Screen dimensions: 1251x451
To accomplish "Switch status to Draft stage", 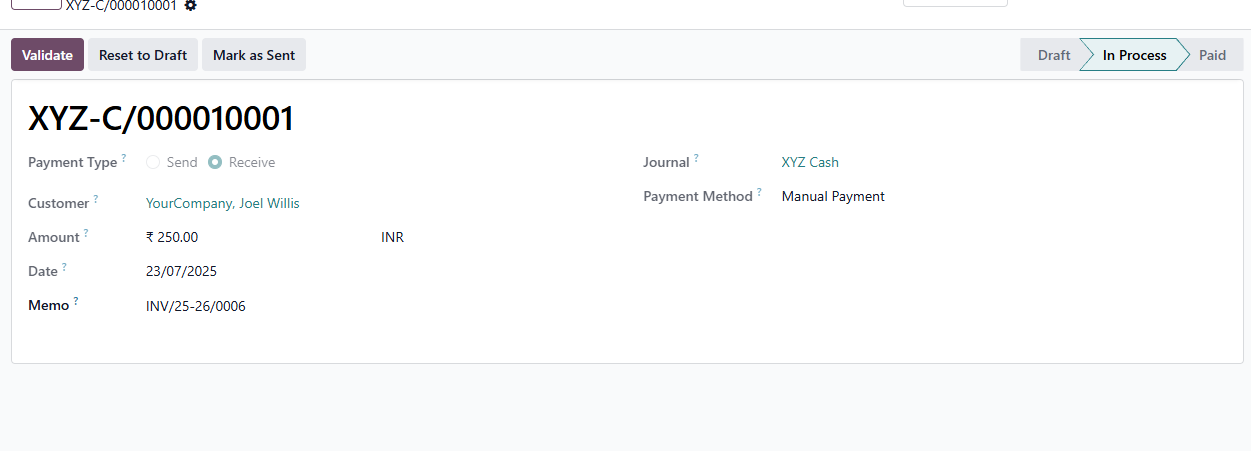I will (x=1051, y=55).
